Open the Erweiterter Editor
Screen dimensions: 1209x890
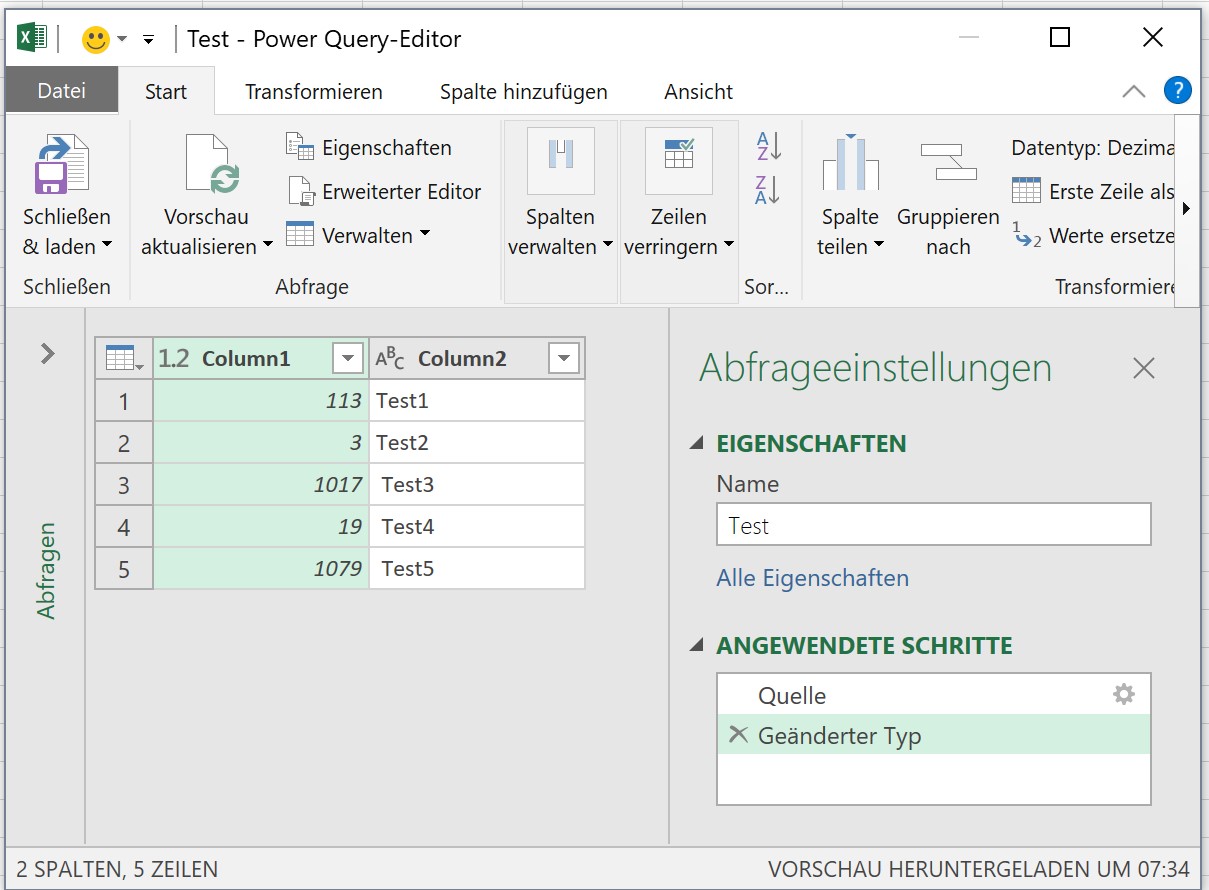pyautogui.click(x=385, y=191)
